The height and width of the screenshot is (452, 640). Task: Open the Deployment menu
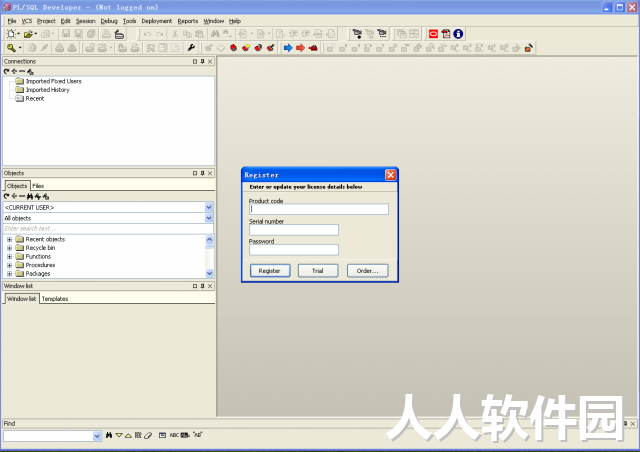157,21
